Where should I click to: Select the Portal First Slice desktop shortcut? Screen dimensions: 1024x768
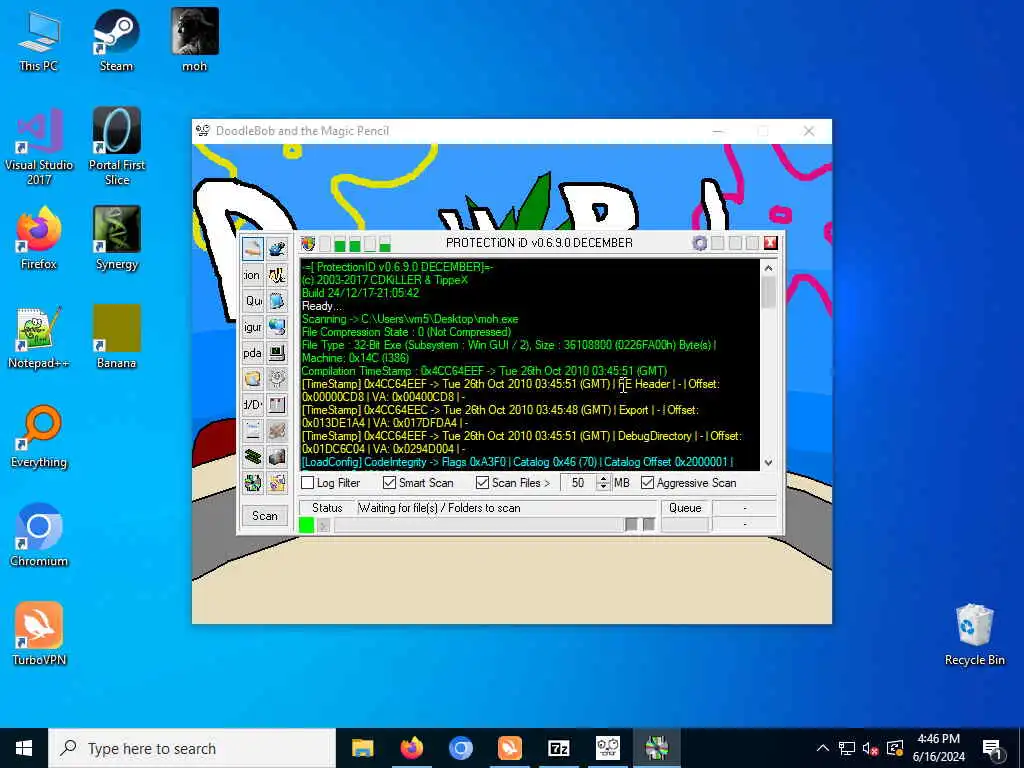pos(116,147)
